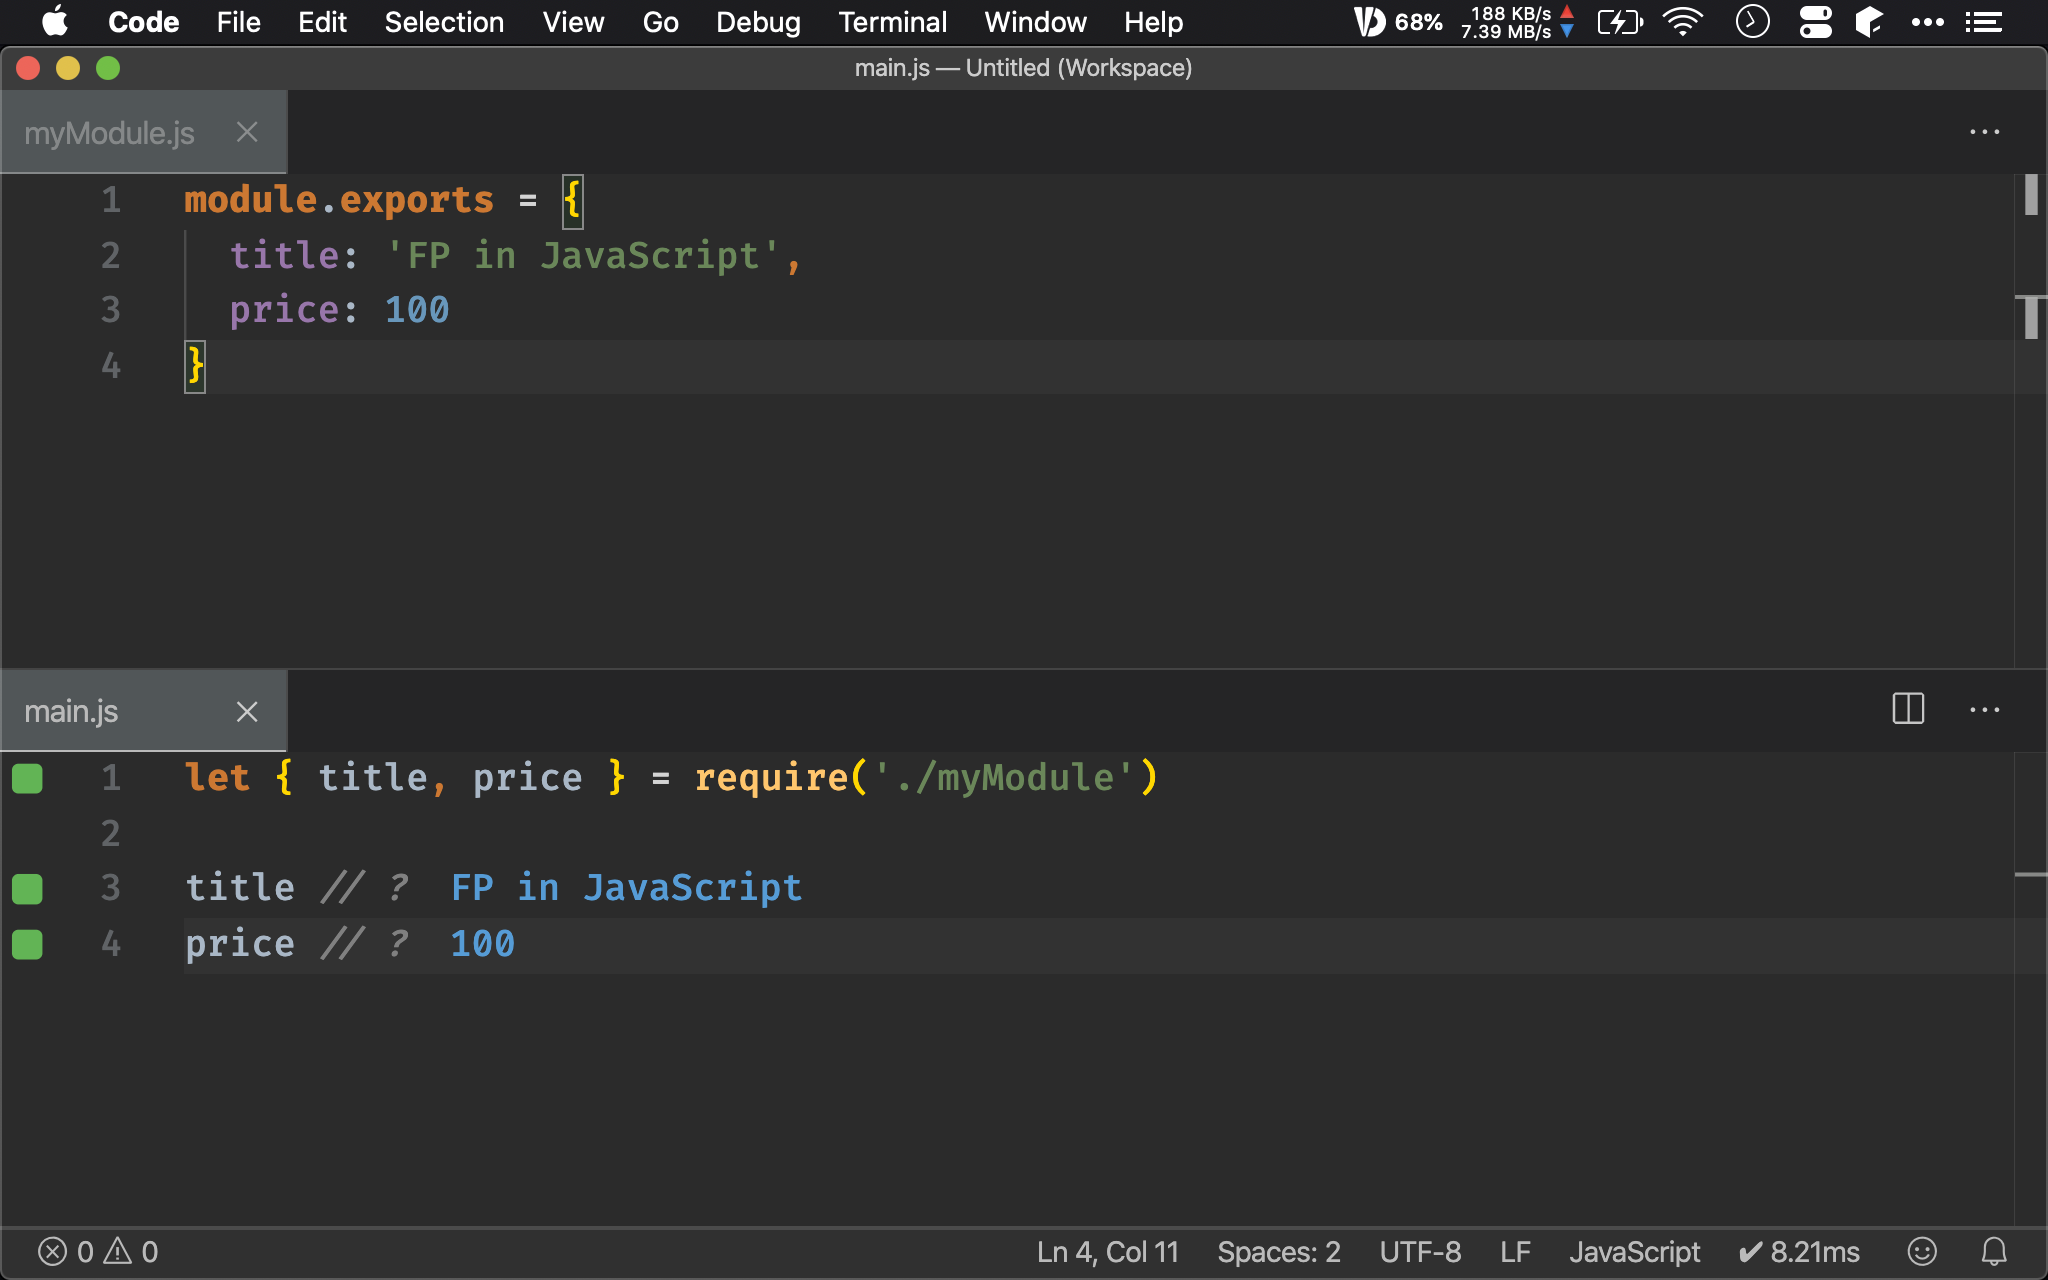The width and height of the screenshot is (2048, 1280).
Task: Click the split editor icon in main.js pane
Action: click(x=1908, y=710)
